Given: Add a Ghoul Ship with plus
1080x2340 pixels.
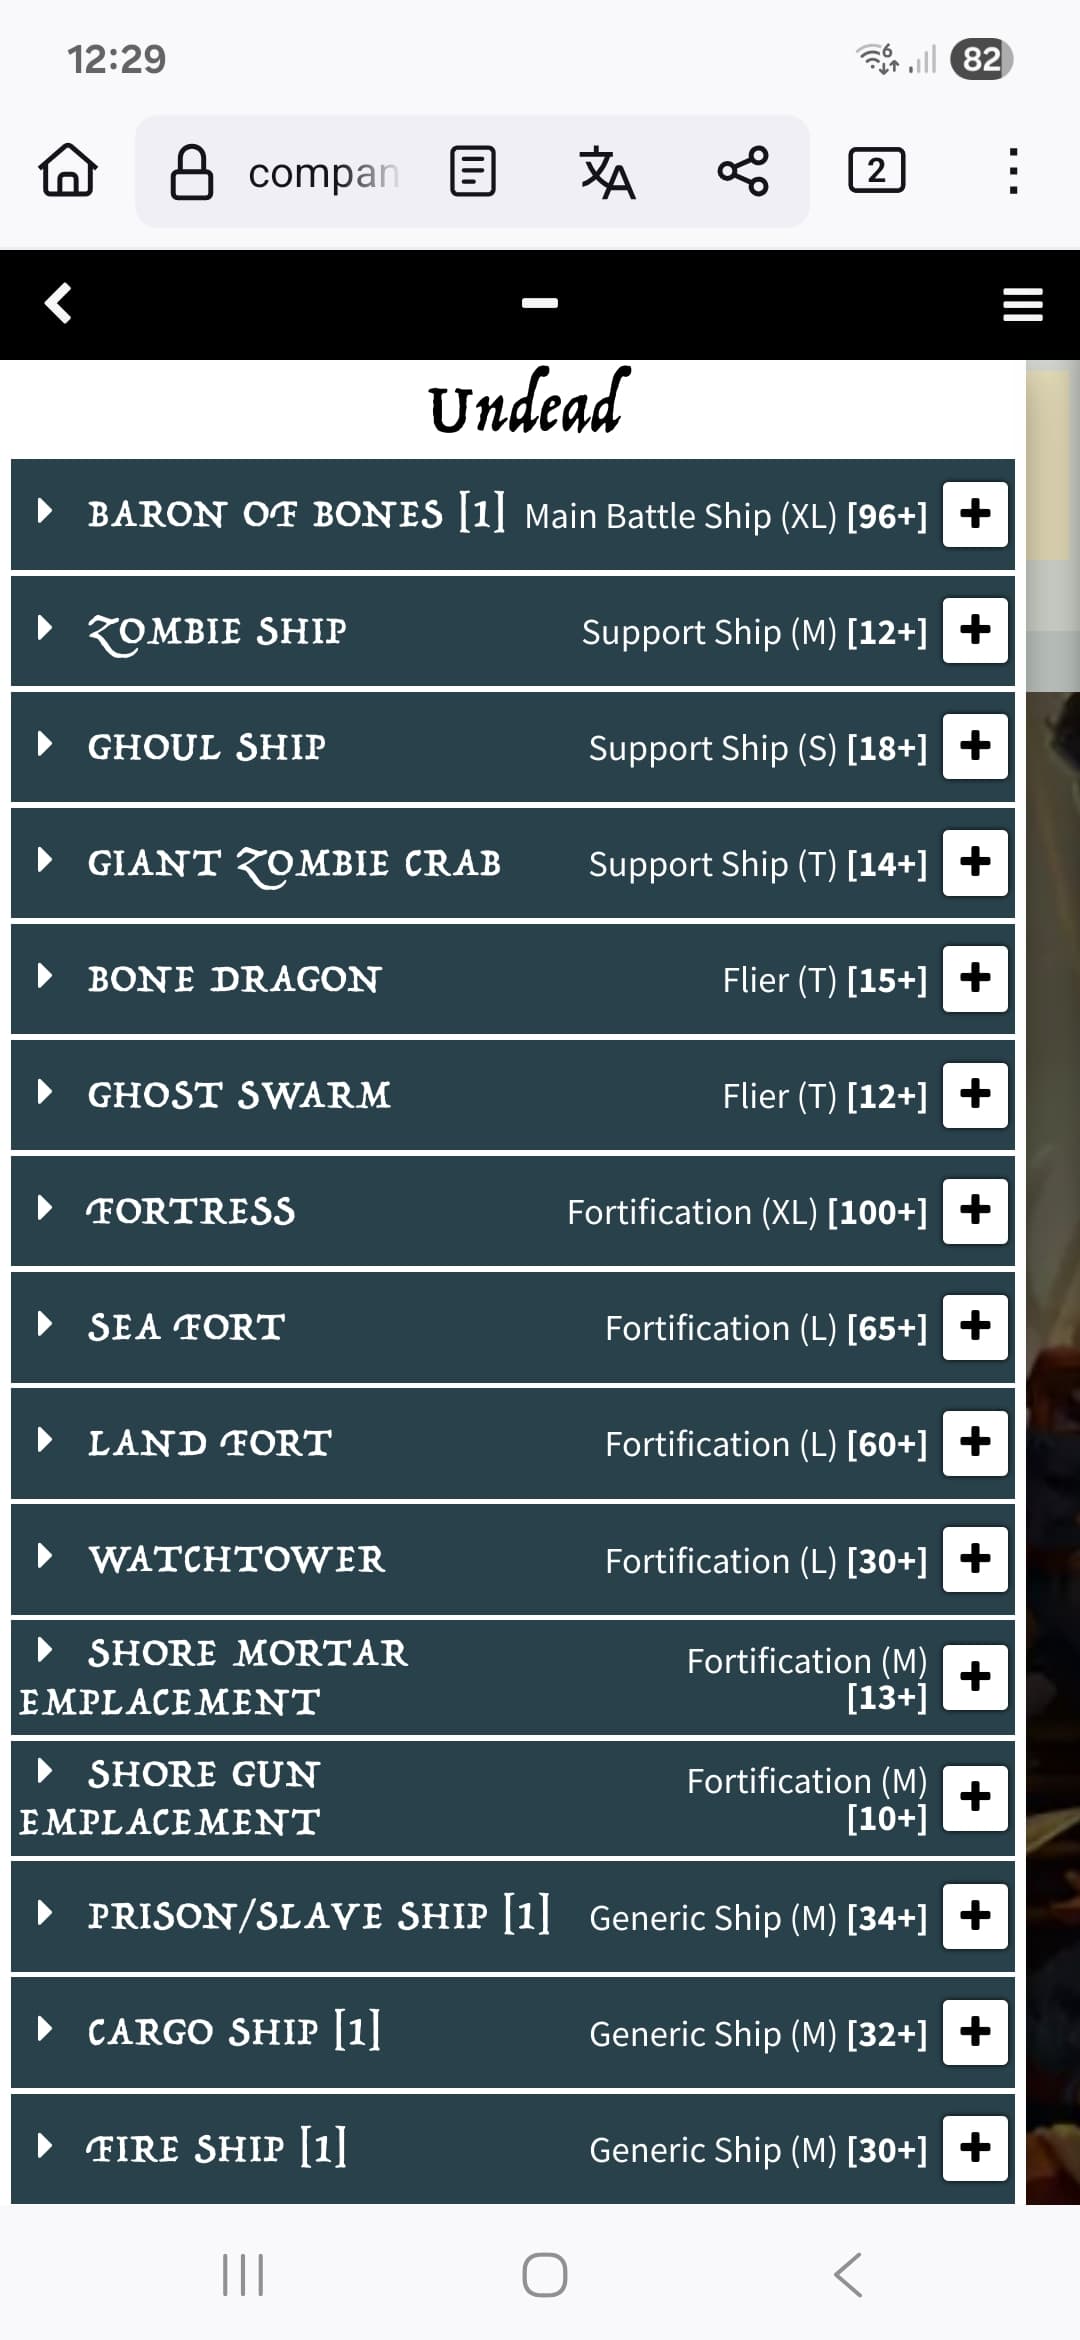Looking at the screenshot, I should (975, 746).
